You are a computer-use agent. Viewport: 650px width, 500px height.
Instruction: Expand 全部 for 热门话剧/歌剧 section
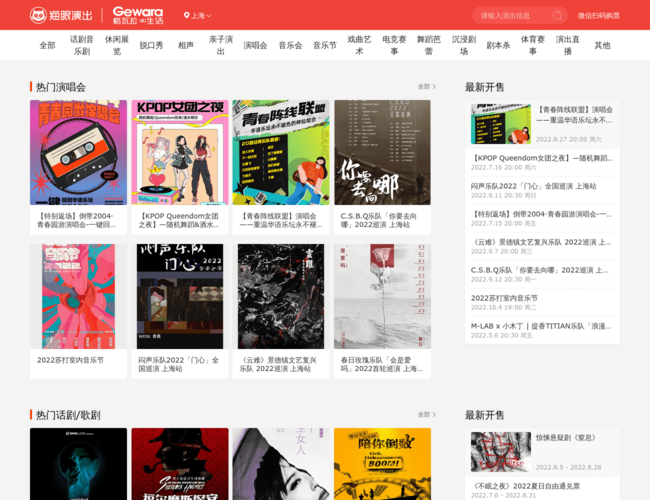pos(426,415)
